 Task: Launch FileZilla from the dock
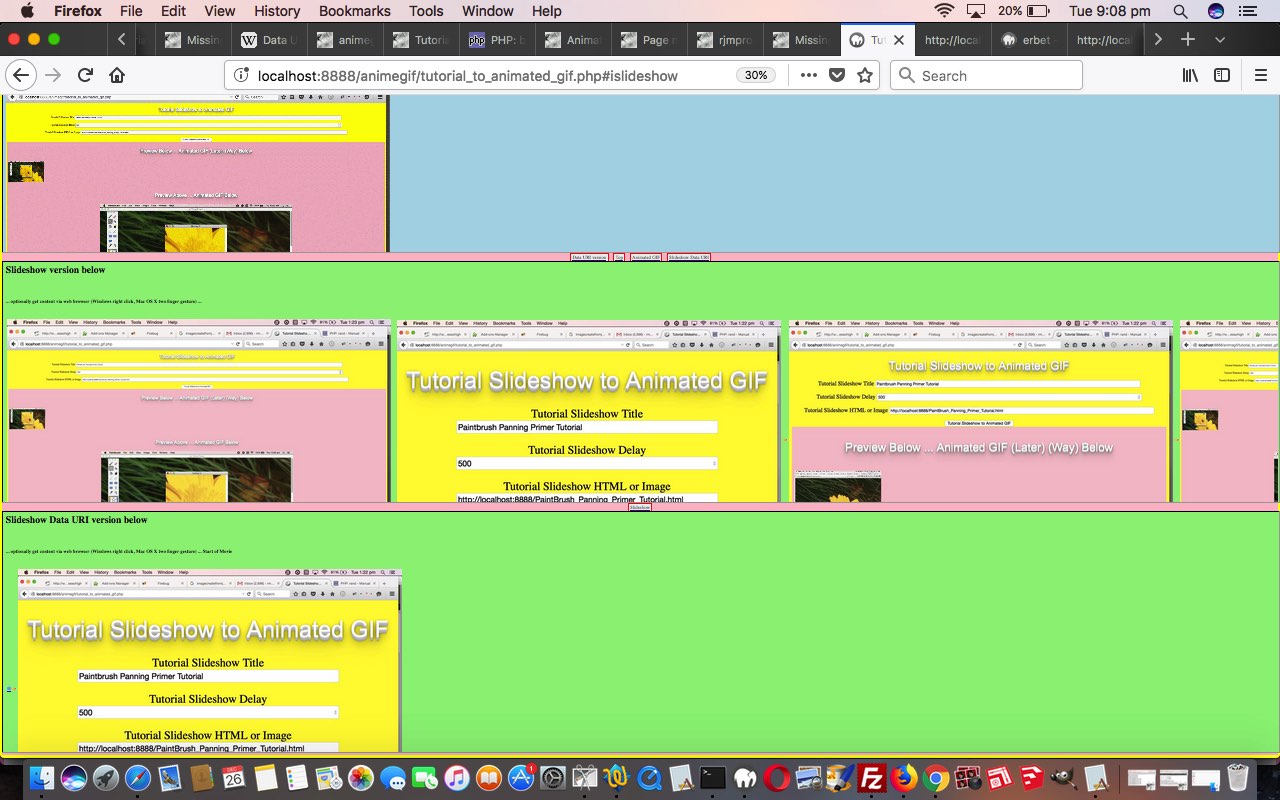[871, 778]
